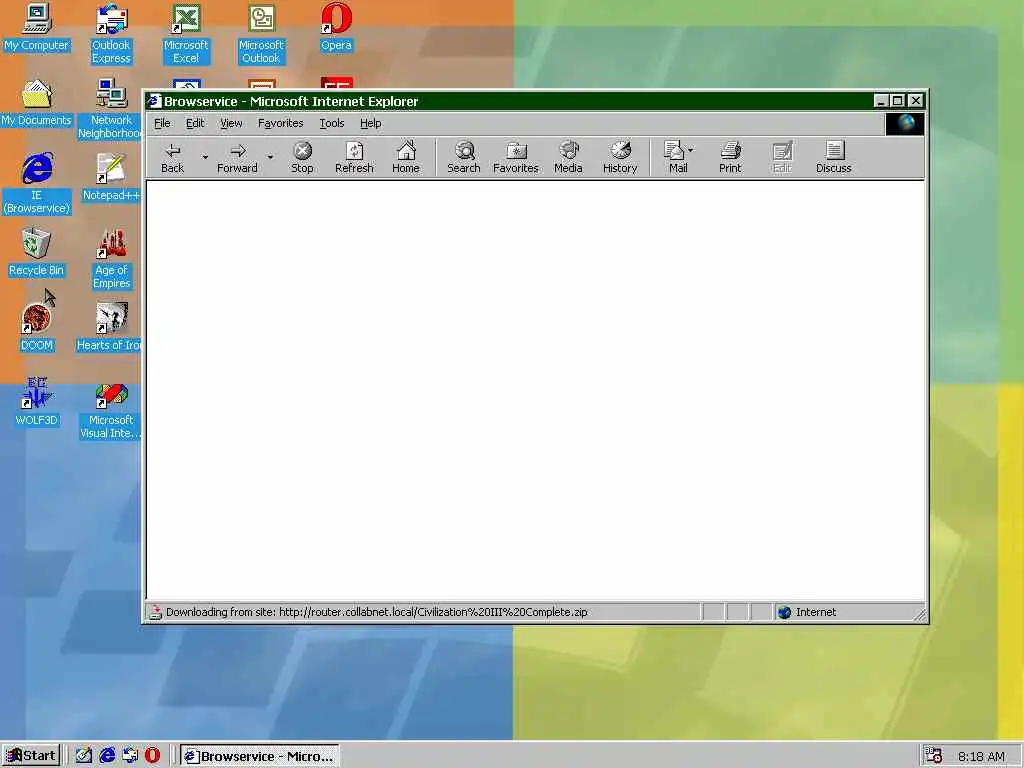1024x768 pixels.
Task: Click the Internet security zone indicator
Action: pos(807,613)
